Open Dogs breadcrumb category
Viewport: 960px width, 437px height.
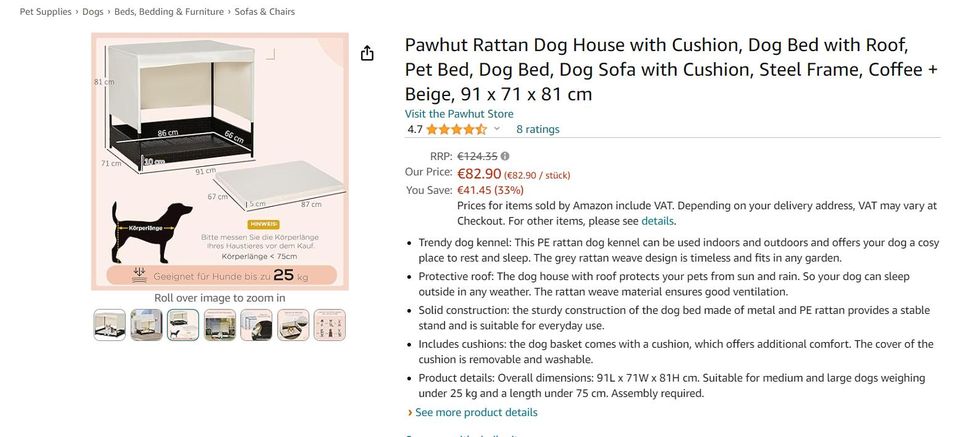click(93, 12)
